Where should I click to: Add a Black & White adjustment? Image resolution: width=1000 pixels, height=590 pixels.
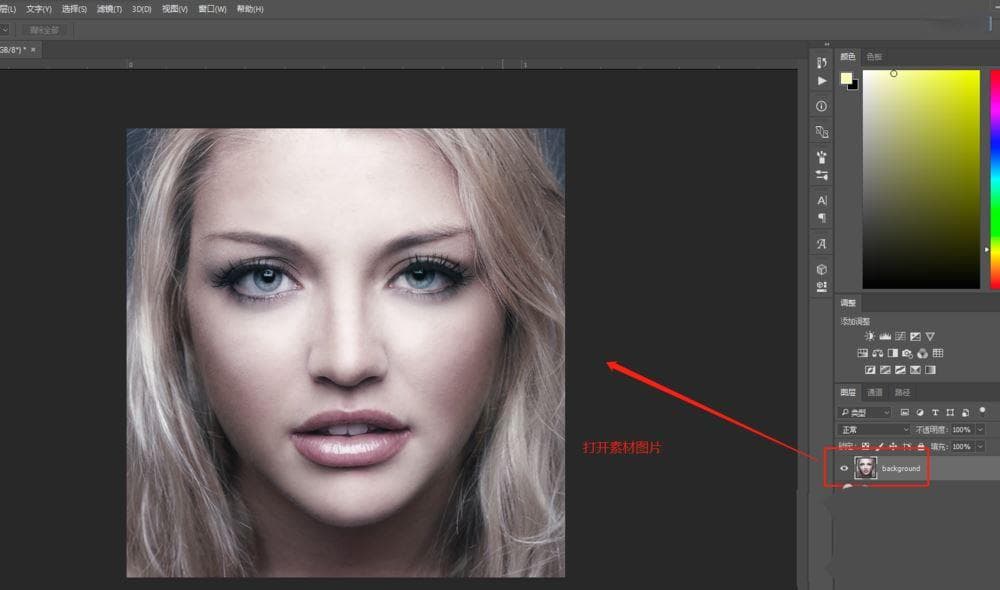(x=893, y=353)
